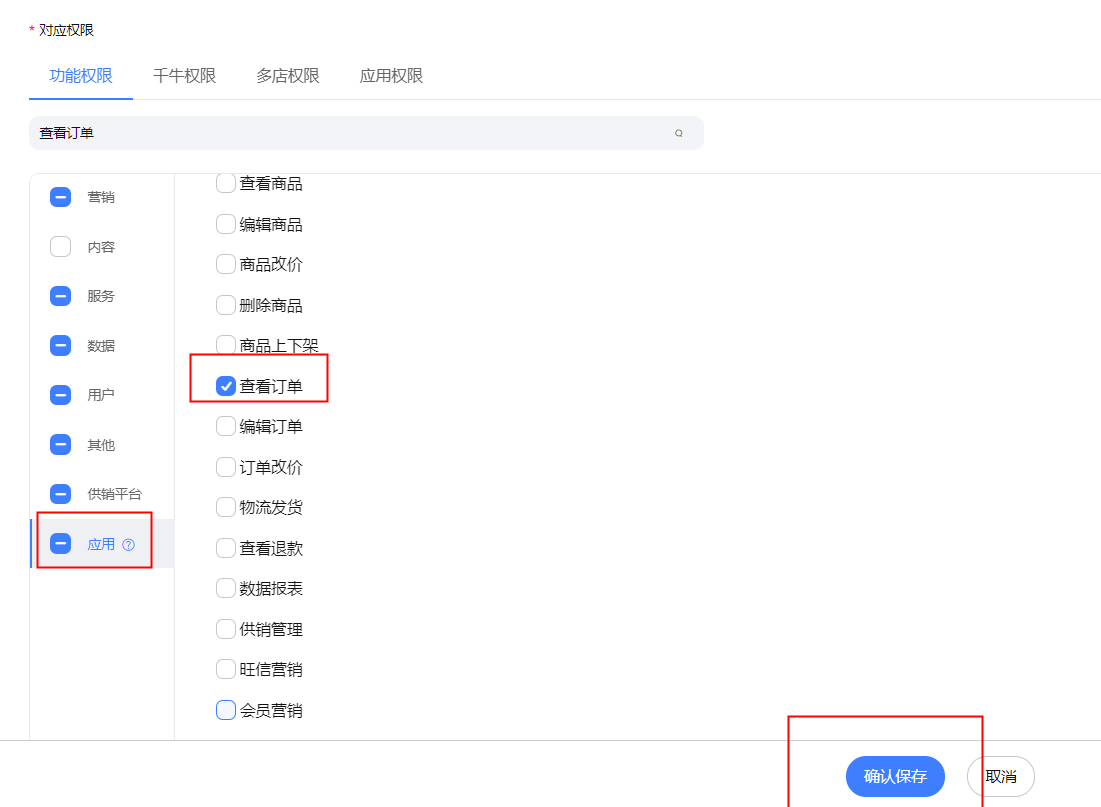Viewport: 1101px width, 807px height.
Task: Tick the 会员营销 checkbox
Action: coord(226,710)
